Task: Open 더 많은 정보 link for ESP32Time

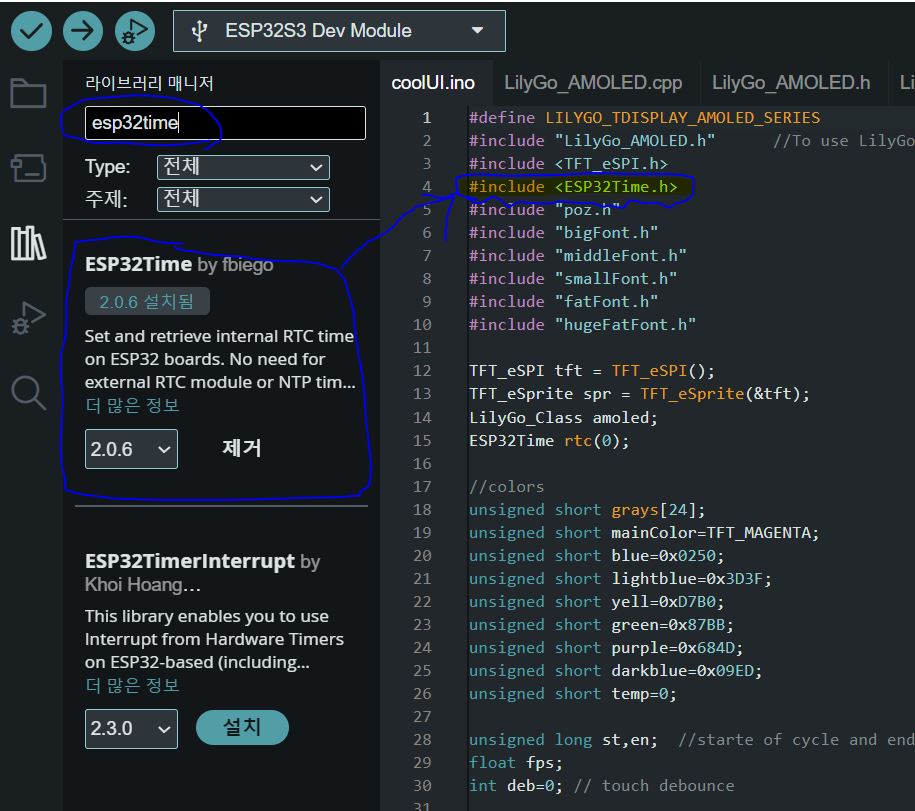Action: coord(132,406)
